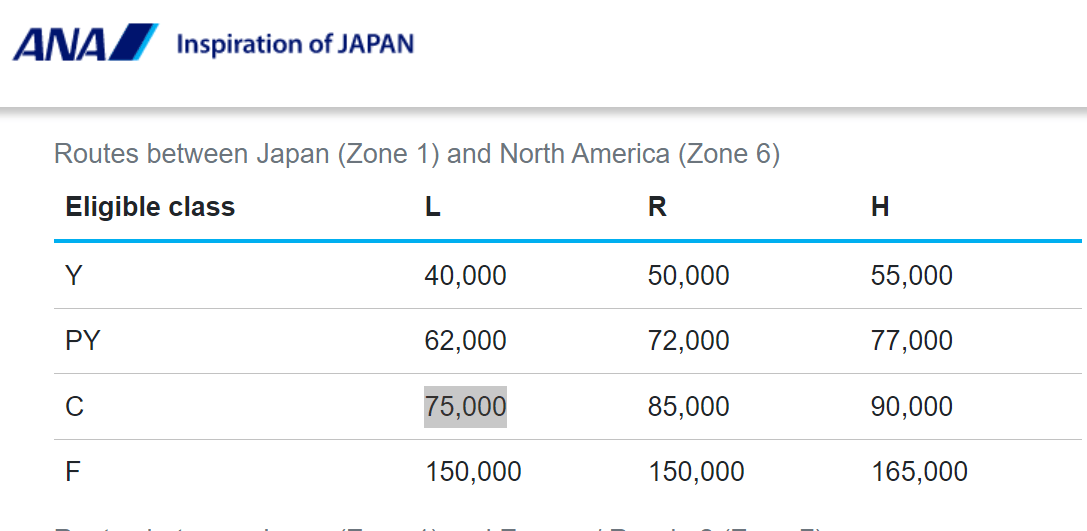
Task: Select the "Eligible class" column header
Action: point(150,207)
